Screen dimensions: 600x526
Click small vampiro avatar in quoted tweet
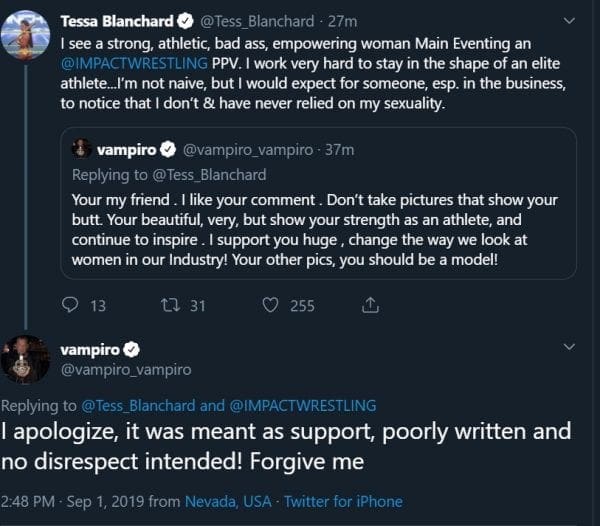(x=82, y=150)
